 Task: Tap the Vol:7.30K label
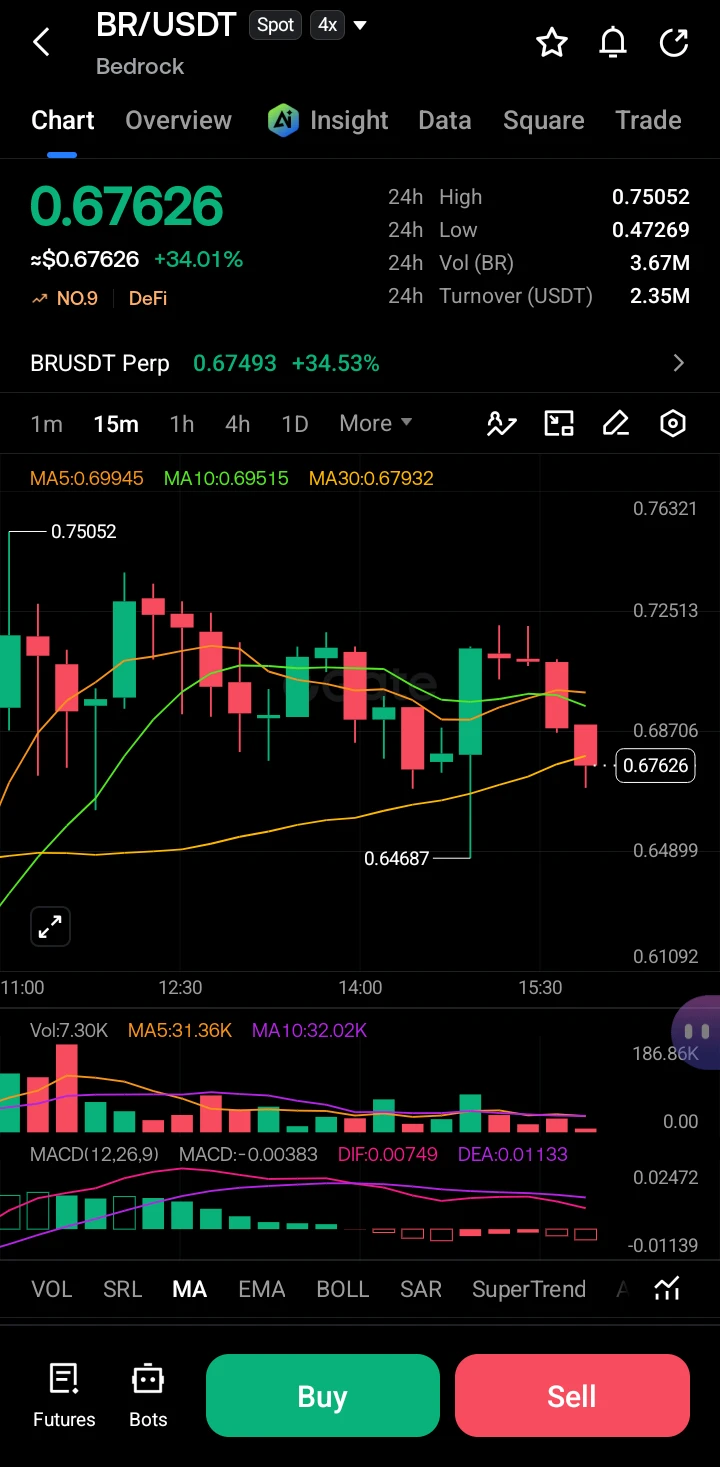tap(69, 1030)
